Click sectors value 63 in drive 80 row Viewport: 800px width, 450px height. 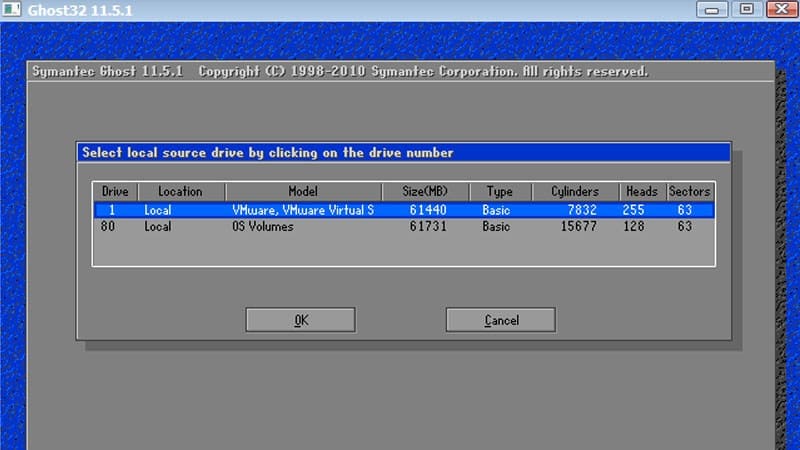coord(685,227)
